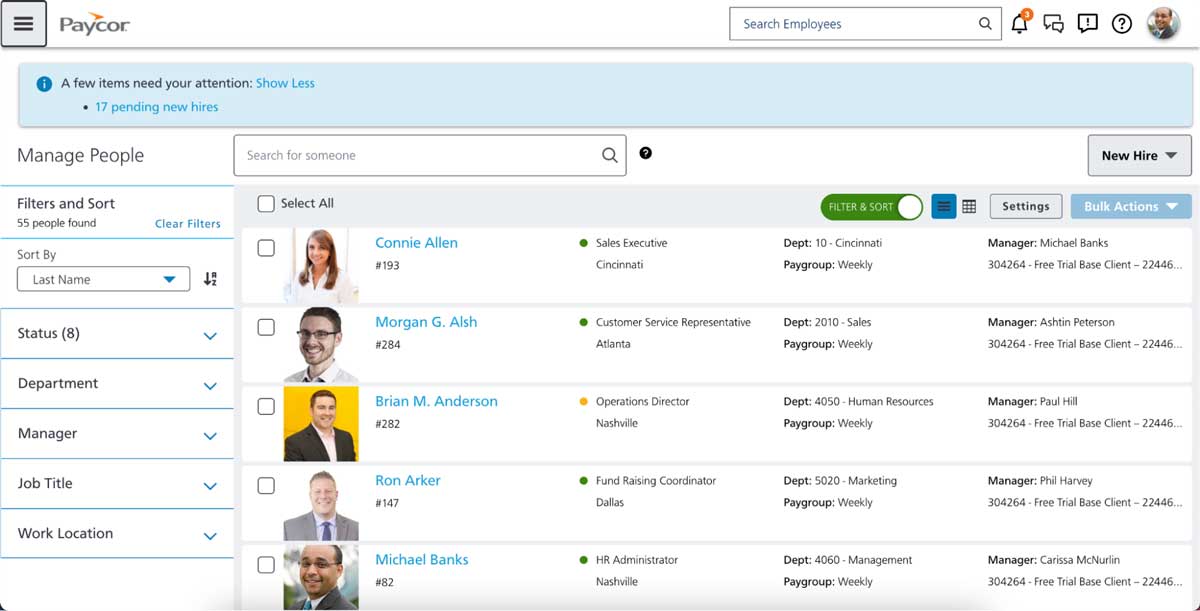This screenshot has width=1200, height=611.
Task: Open the Sort By Last Name dropdown
Action: tap(102, 279)
